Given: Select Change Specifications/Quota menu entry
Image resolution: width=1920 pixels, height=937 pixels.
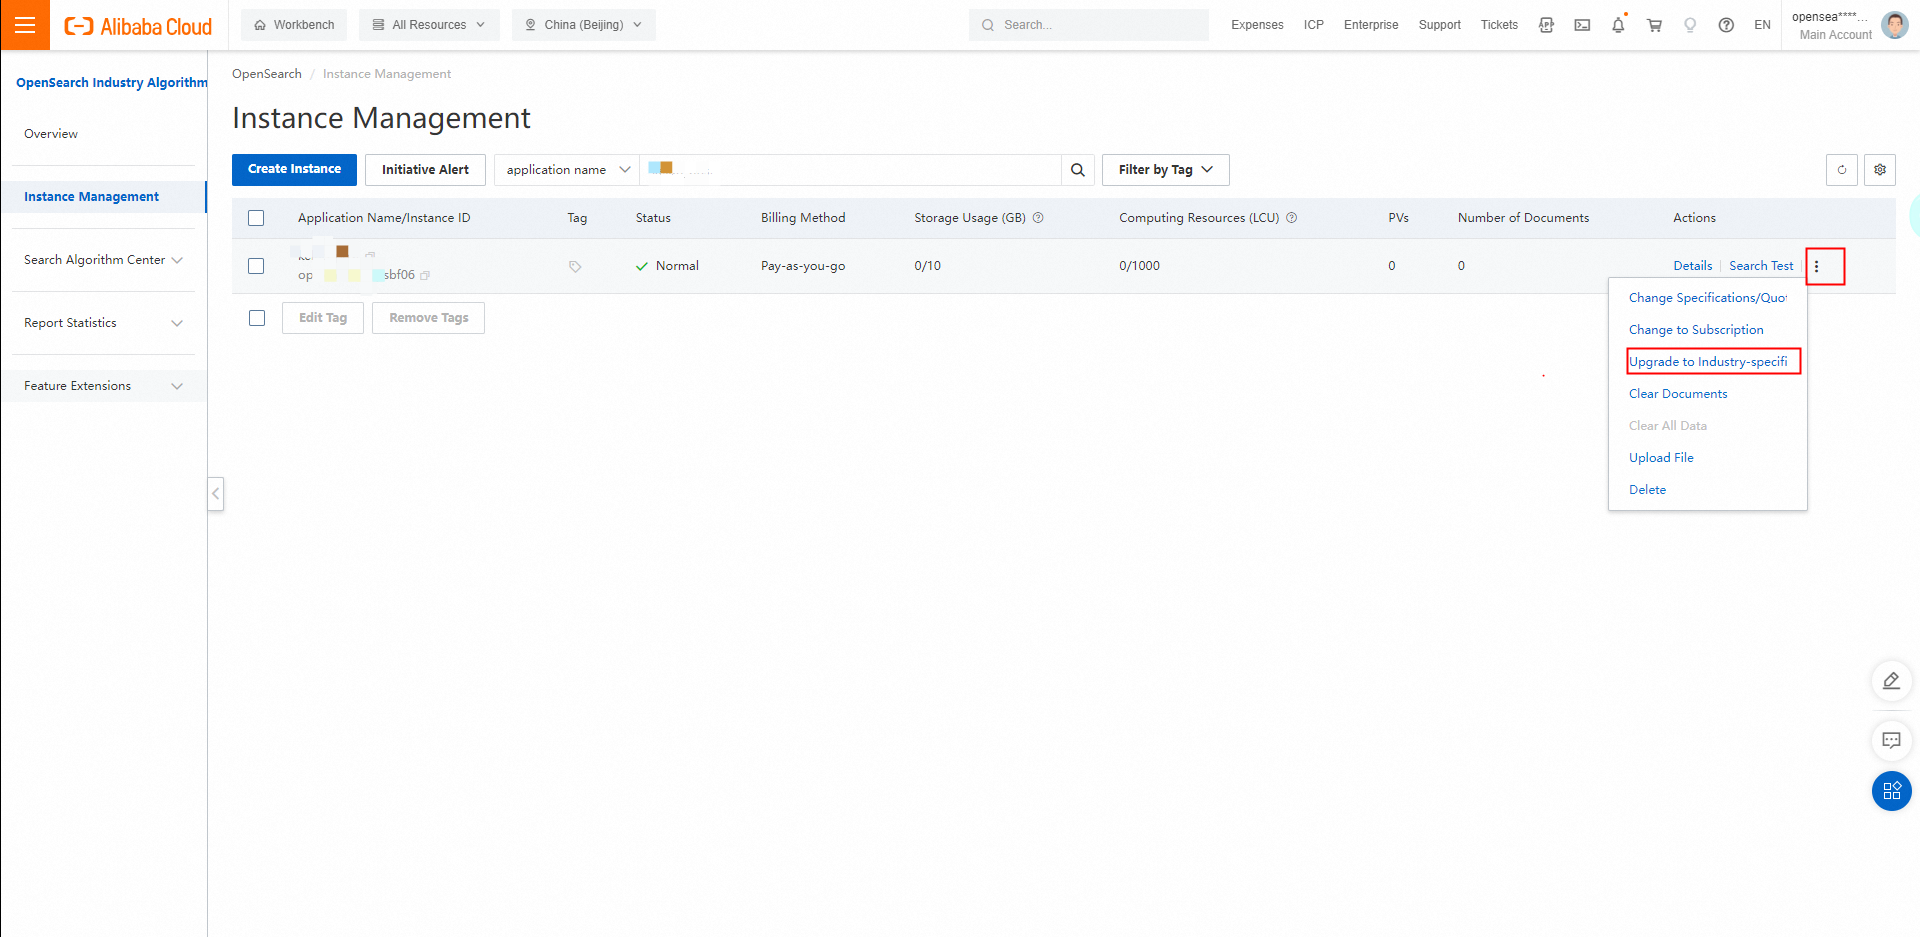Looking at the screenshot, I should coord(1708,298).
